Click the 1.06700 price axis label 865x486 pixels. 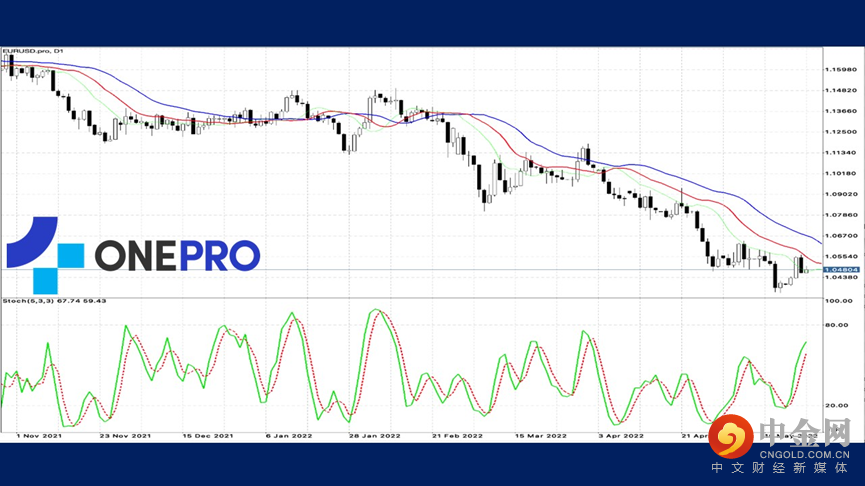click(x=841, y=236)
